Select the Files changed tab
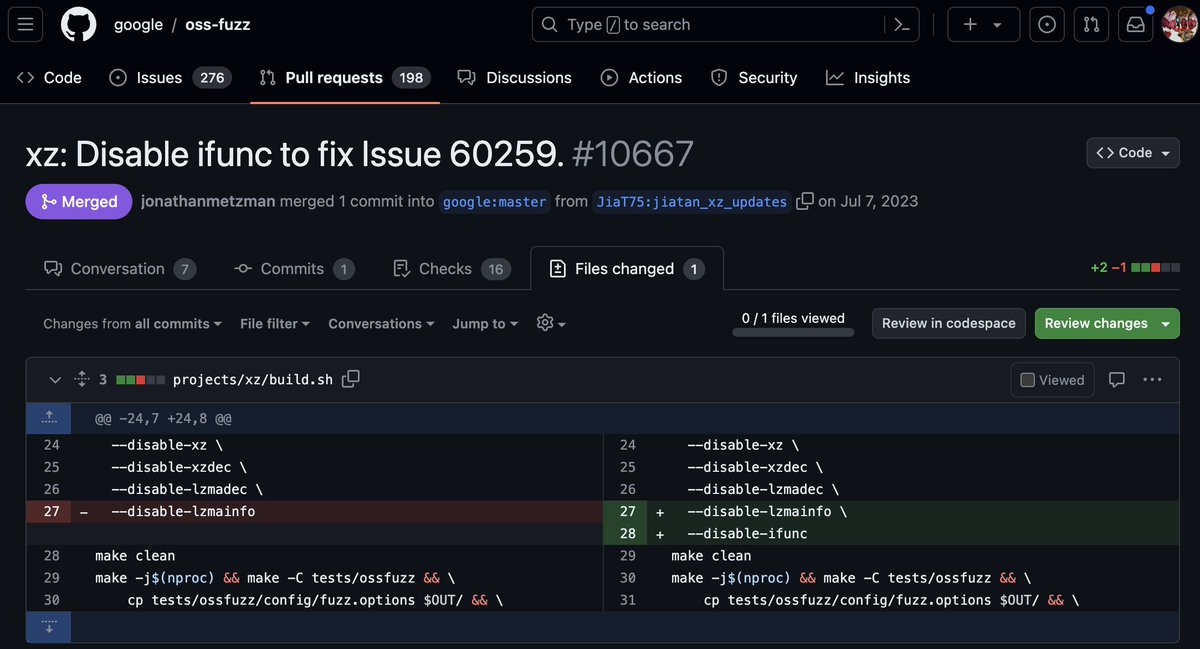 point(627,268)
